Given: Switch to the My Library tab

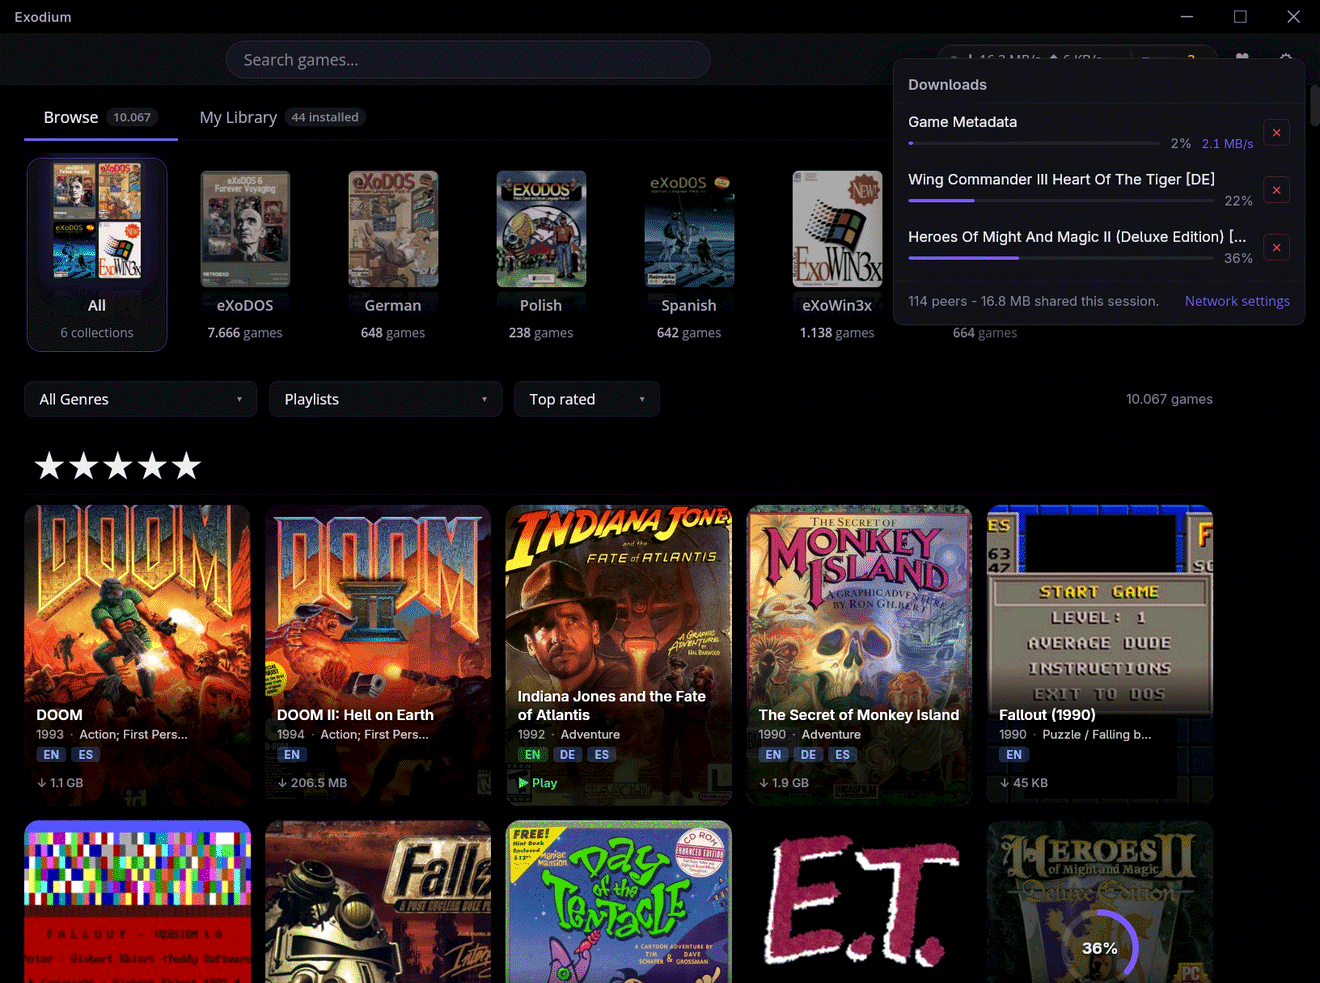Looking at the screenshot, I should (x=282, y=118).
